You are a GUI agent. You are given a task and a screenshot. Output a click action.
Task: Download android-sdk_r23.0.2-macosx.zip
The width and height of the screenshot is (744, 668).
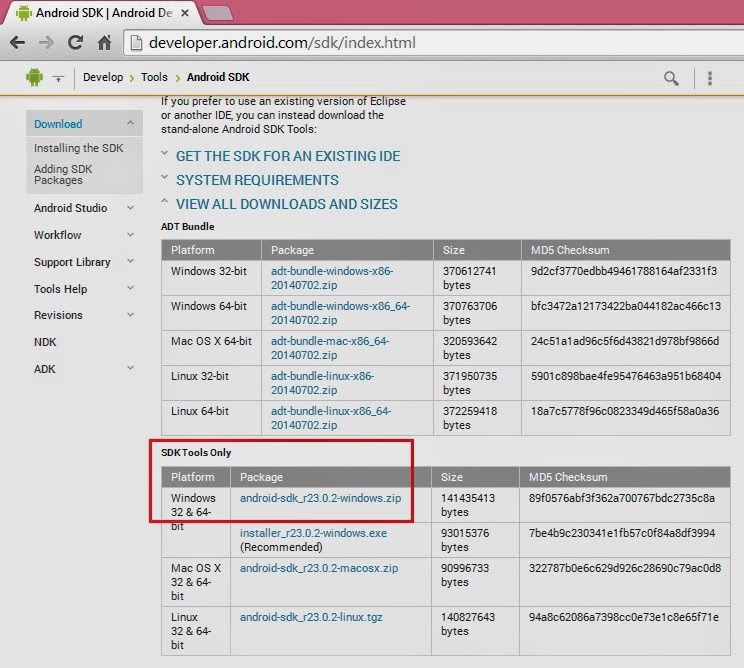tap(319, 568)
